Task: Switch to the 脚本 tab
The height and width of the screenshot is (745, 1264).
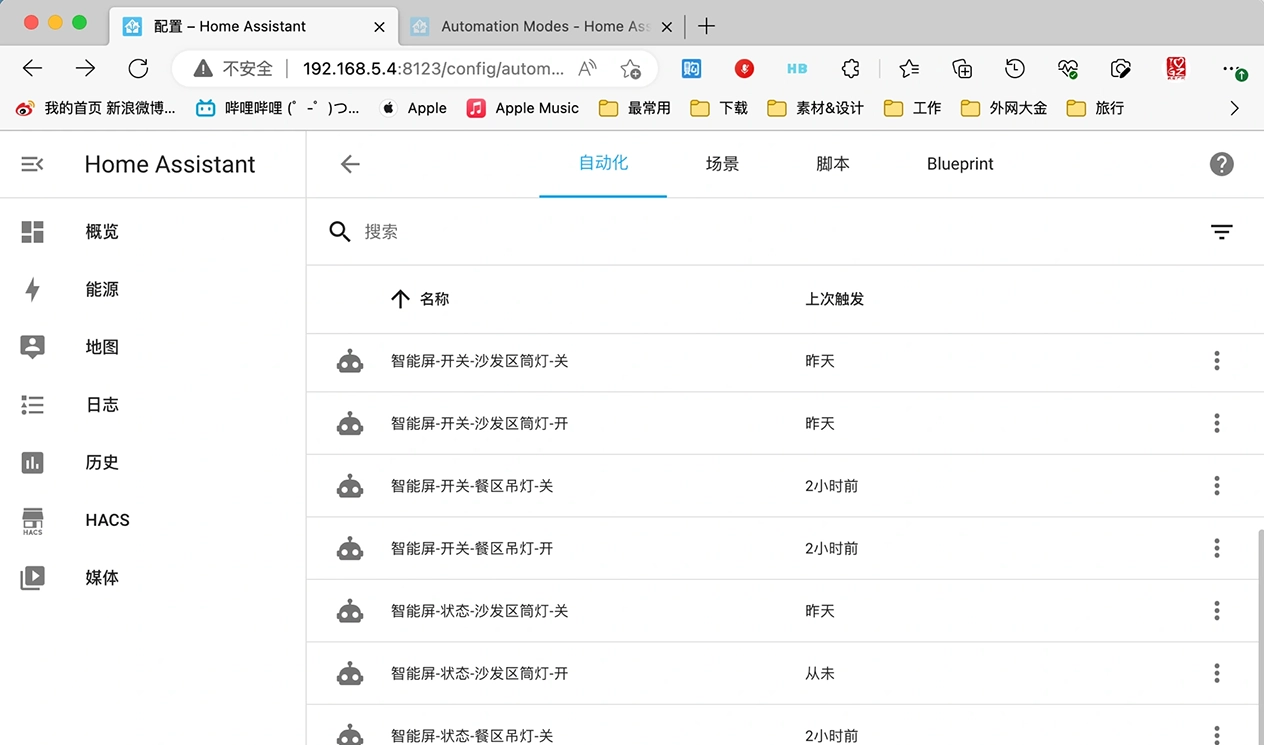Action: [x=833, y=164]
